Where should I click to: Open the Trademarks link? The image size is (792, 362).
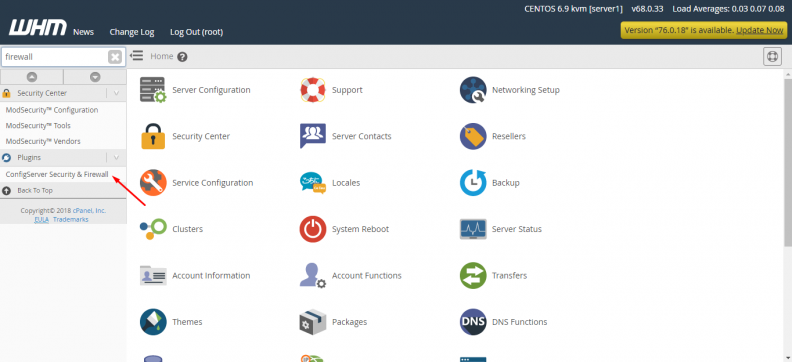[x=71, y=220]
